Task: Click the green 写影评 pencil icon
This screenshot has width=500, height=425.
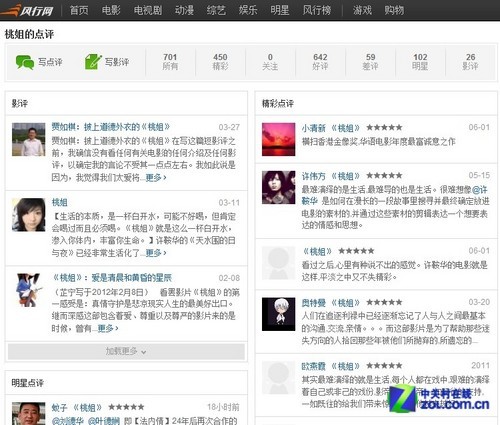Action: [x=93, y=62]
